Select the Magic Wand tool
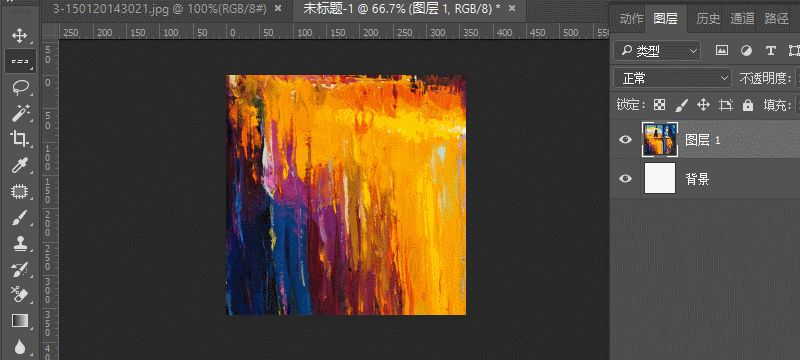Image resolution: width=800 pixels, height=360 pixels. coord(19,113)
